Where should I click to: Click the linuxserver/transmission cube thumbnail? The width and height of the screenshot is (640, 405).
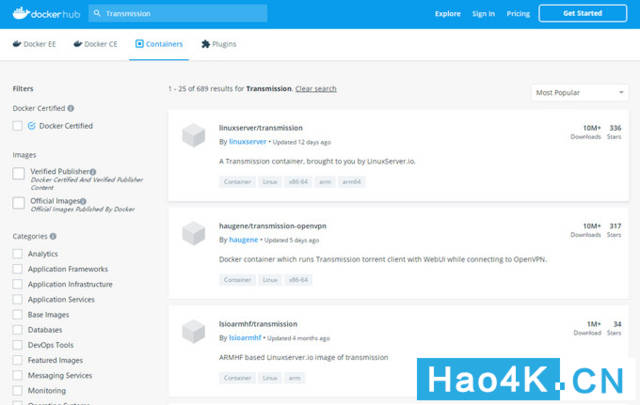[x=193, y=135]
